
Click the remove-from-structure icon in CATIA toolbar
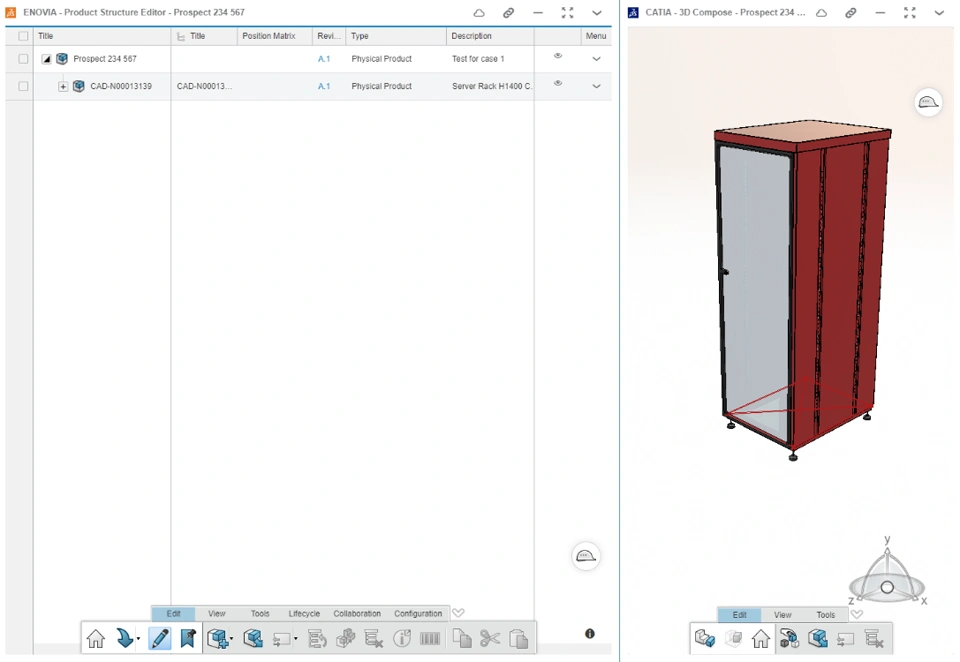(x=874, y=639)
